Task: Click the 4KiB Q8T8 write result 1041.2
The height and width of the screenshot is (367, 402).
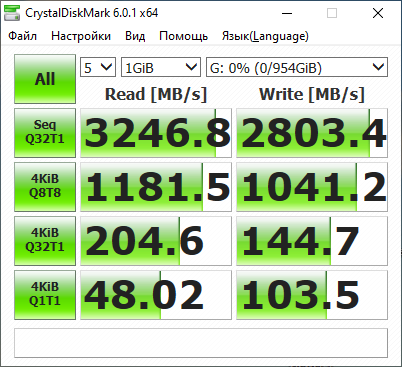Action: (312, 187)
